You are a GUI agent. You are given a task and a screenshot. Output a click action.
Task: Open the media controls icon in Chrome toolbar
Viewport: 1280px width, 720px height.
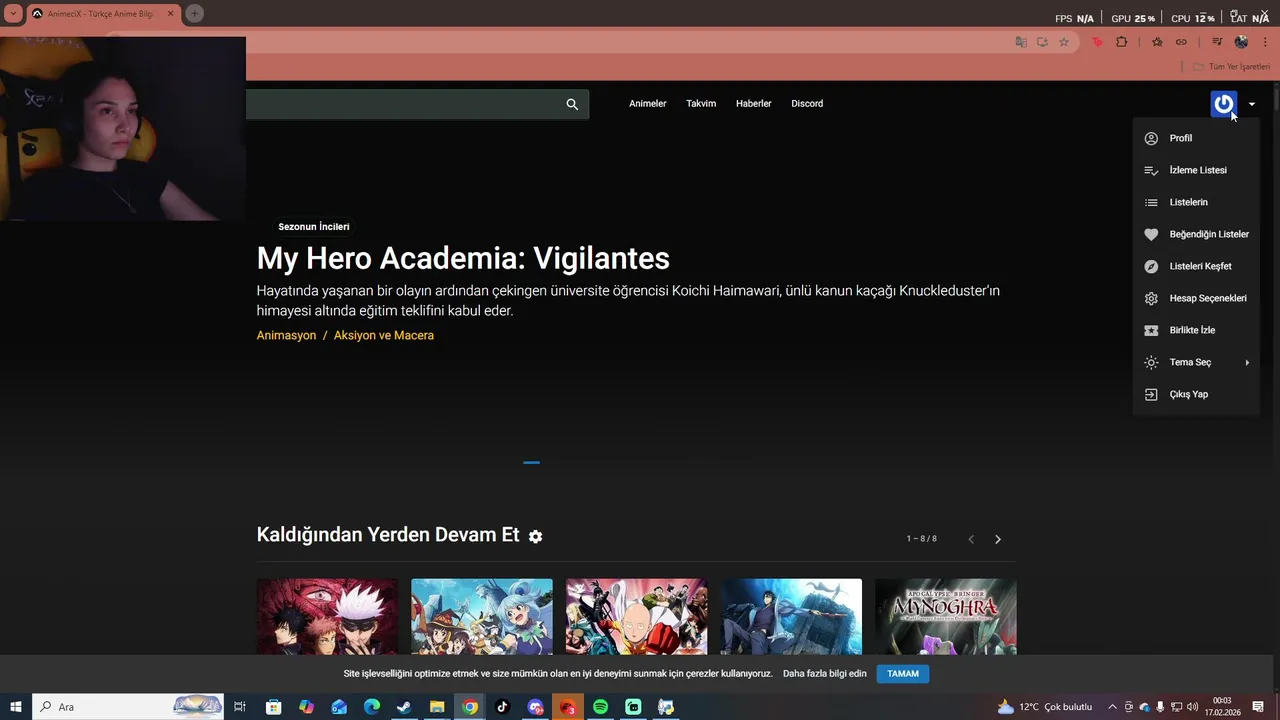pos(1217,42)
